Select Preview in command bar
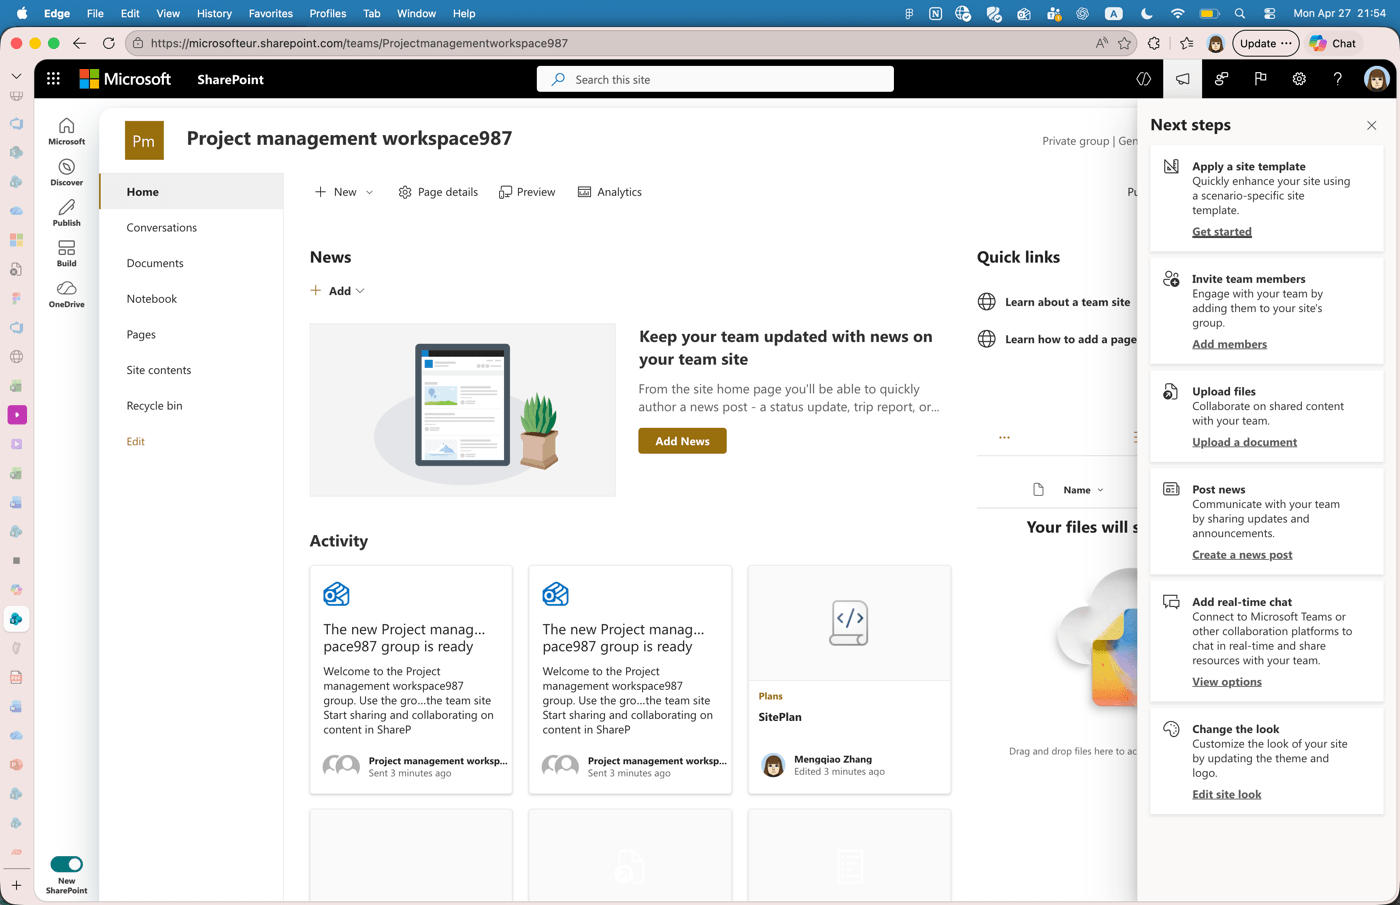This screenshot has width=1400, height=905. point(527,192)
